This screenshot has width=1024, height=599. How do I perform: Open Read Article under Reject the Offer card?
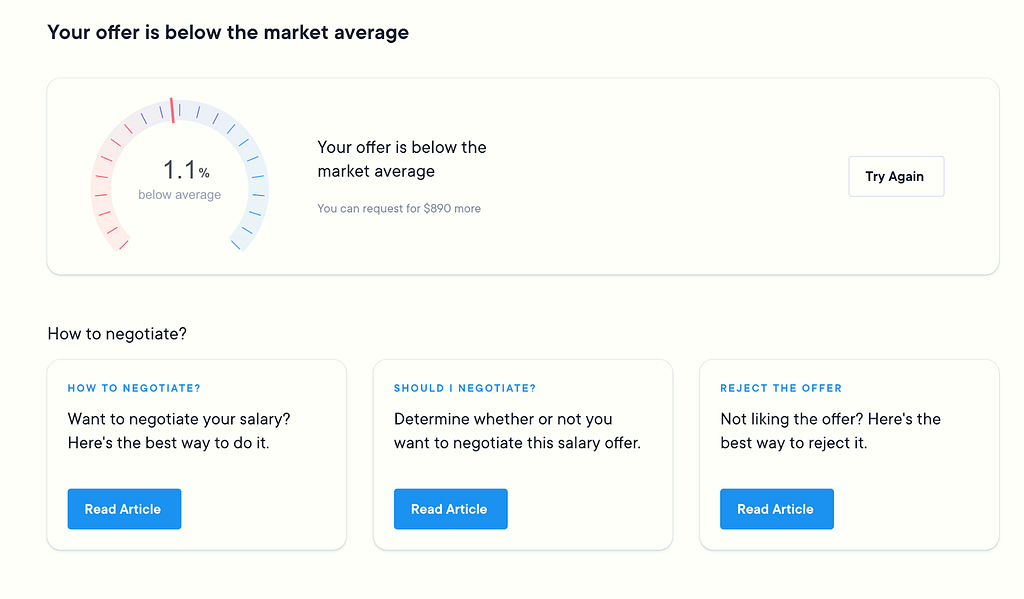776,509
